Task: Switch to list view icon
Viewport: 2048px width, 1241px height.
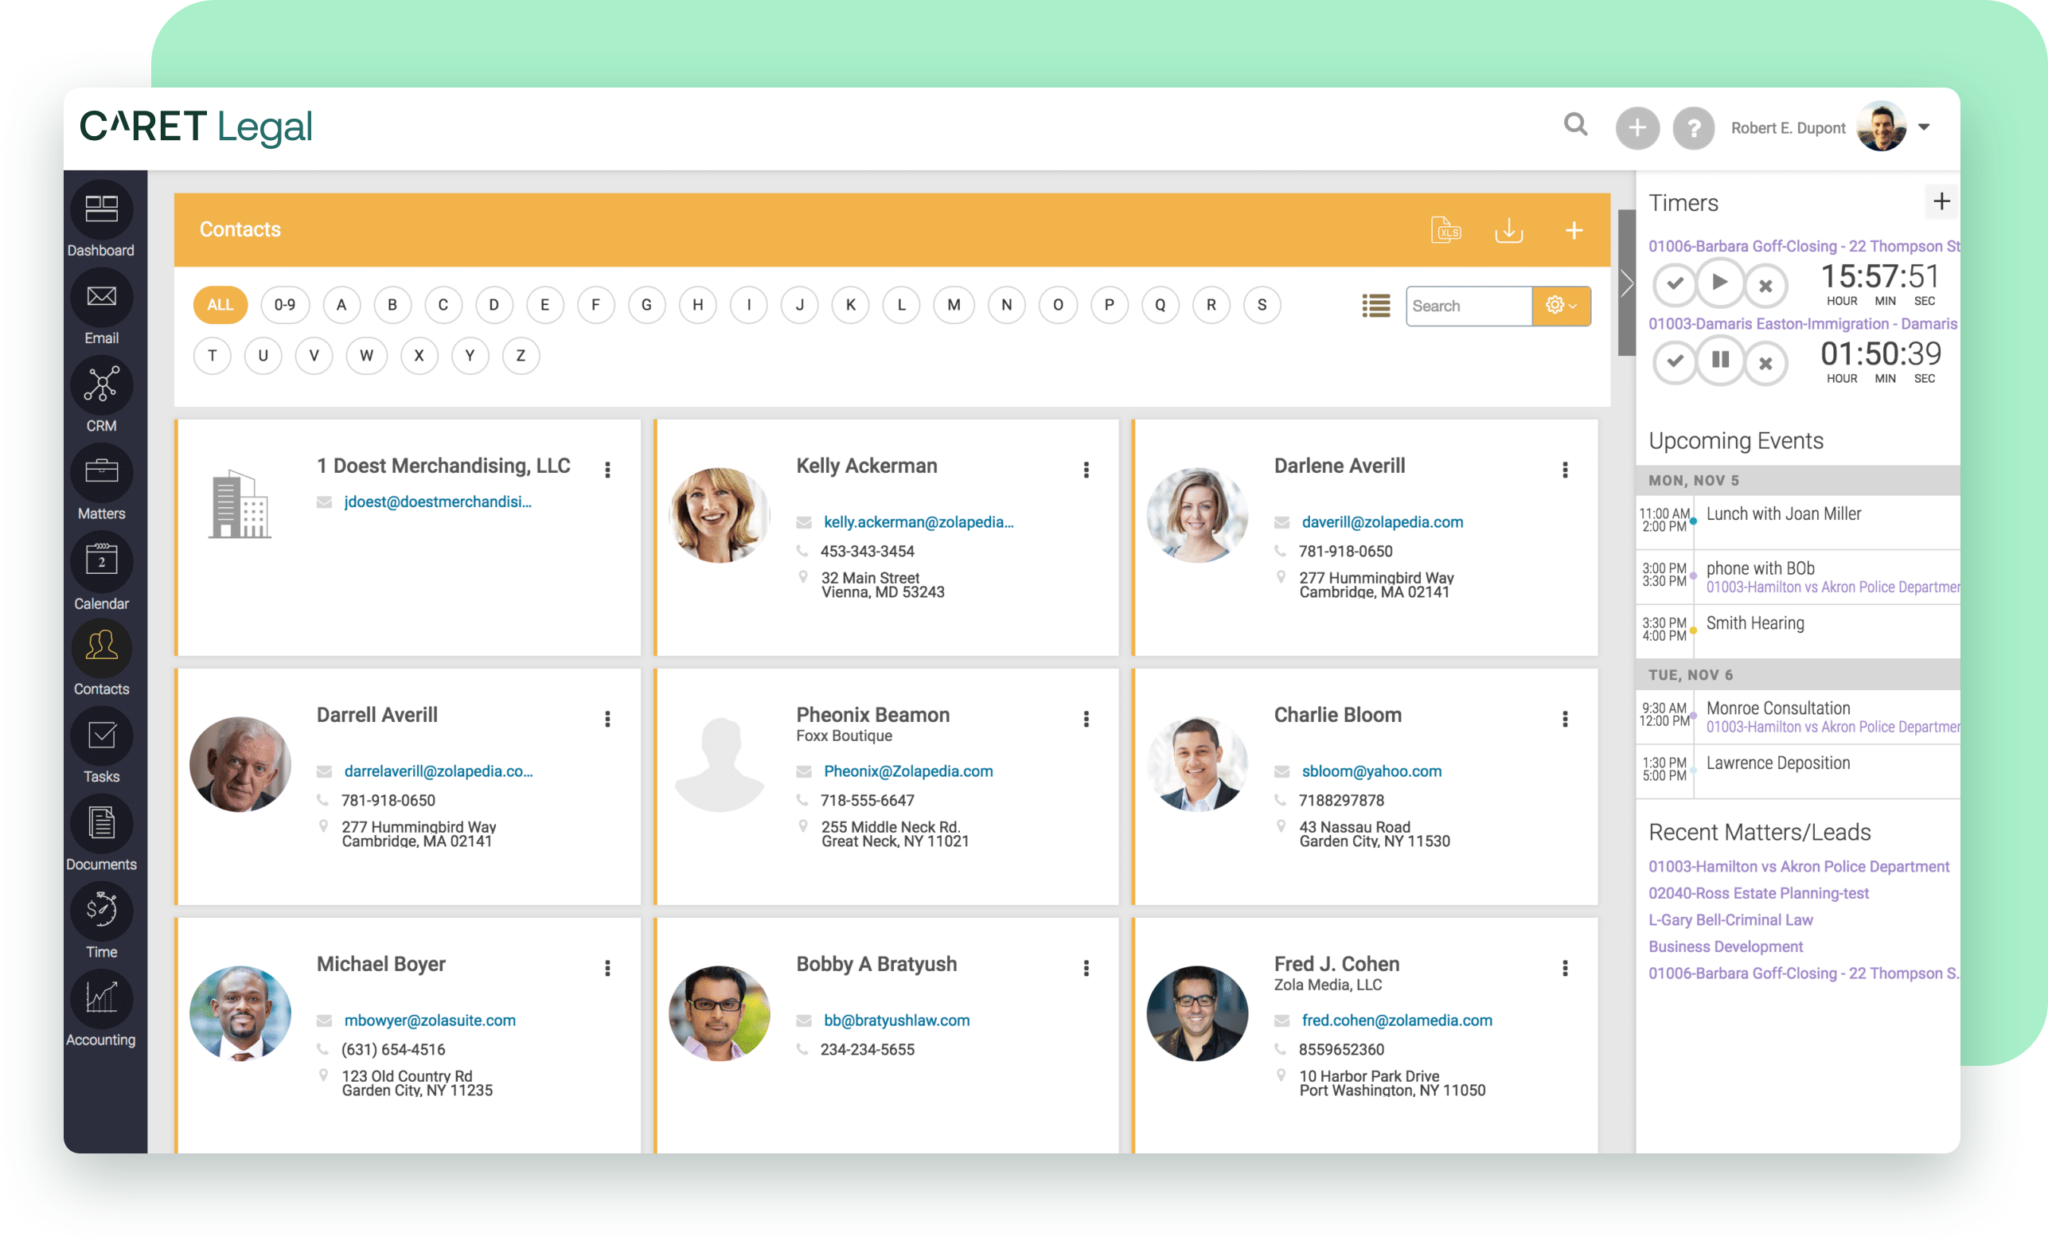Action: [1376, 306]
